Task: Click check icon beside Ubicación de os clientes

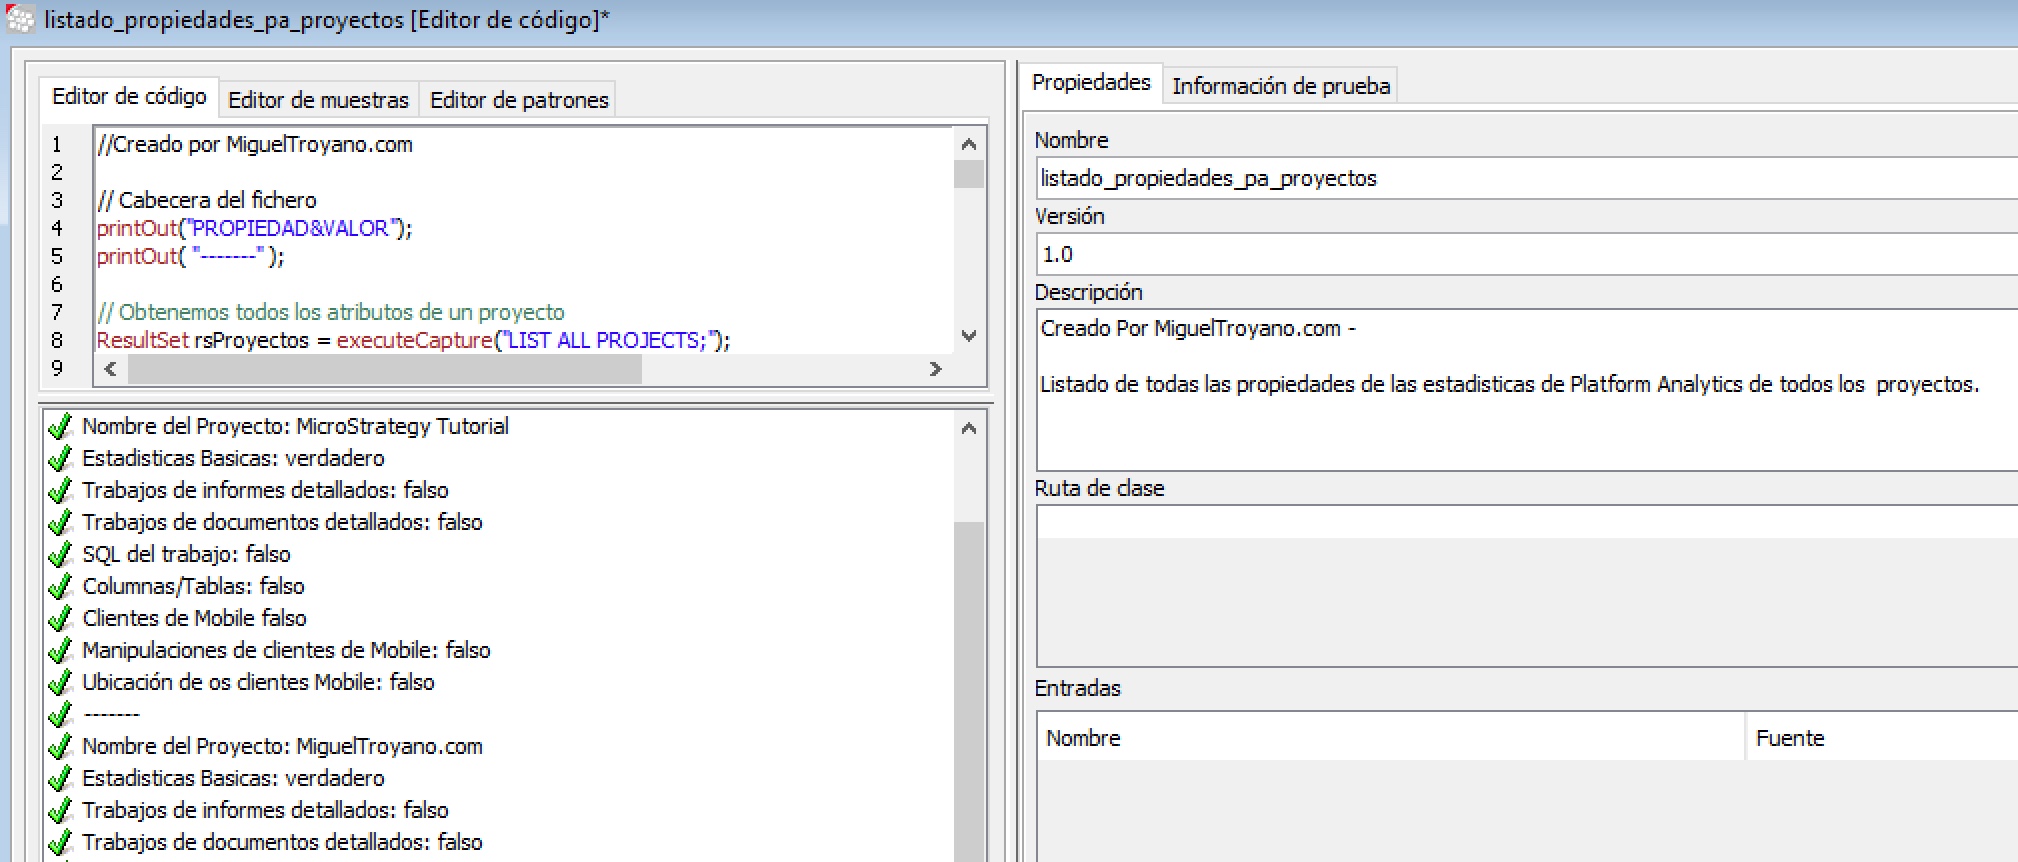Action: point(61,682)
